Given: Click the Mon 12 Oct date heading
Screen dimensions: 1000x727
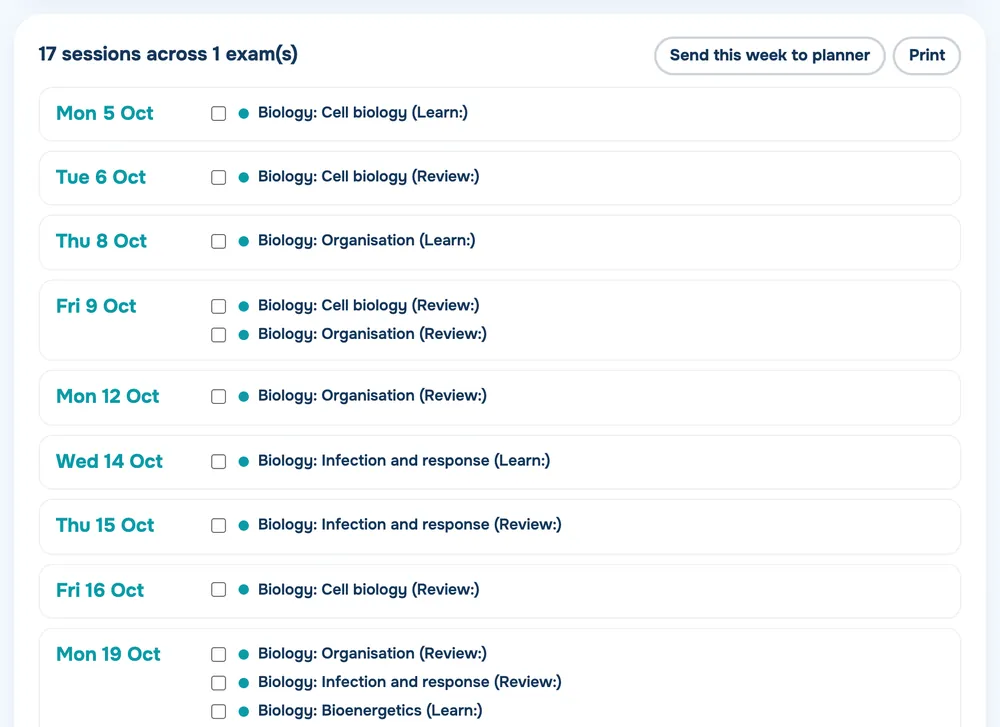Looking at the screenshot, I should click(108, 396).
